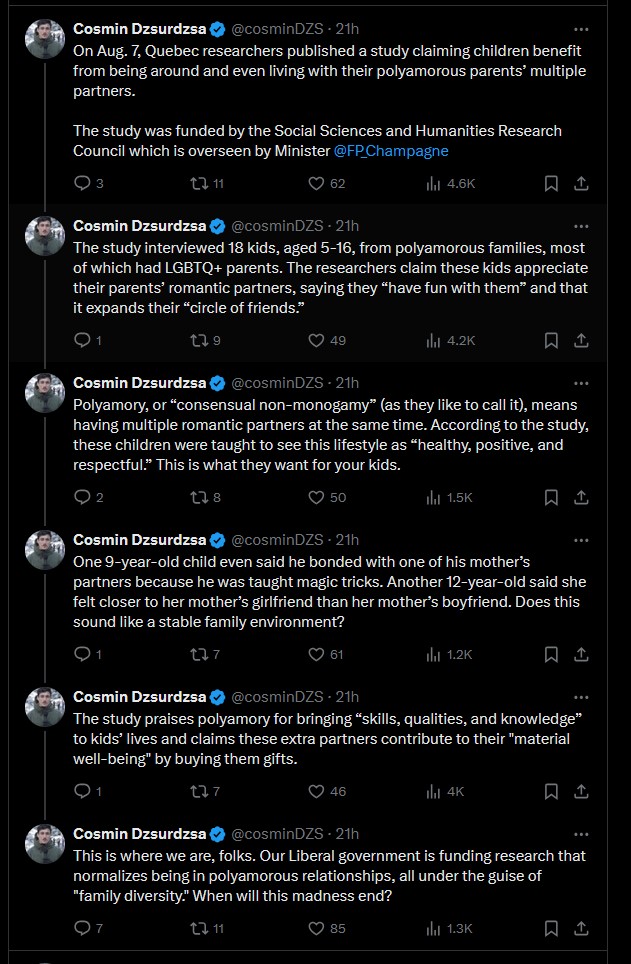Click the 21h timestamp on the polyamory definition tweet

pyautogui.click(x=347, y=382)
